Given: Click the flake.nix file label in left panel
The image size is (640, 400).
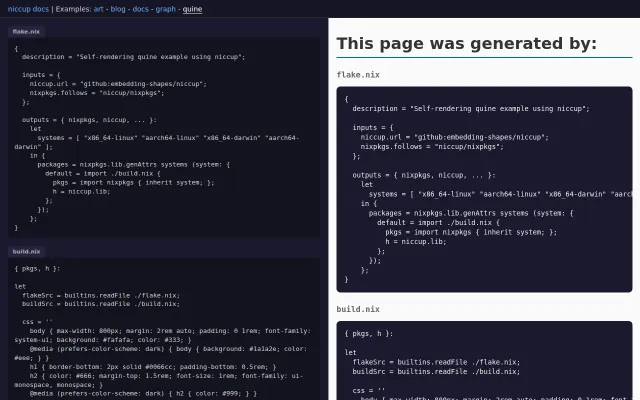Looking at the screenshot, I should [x=26, y=31].
